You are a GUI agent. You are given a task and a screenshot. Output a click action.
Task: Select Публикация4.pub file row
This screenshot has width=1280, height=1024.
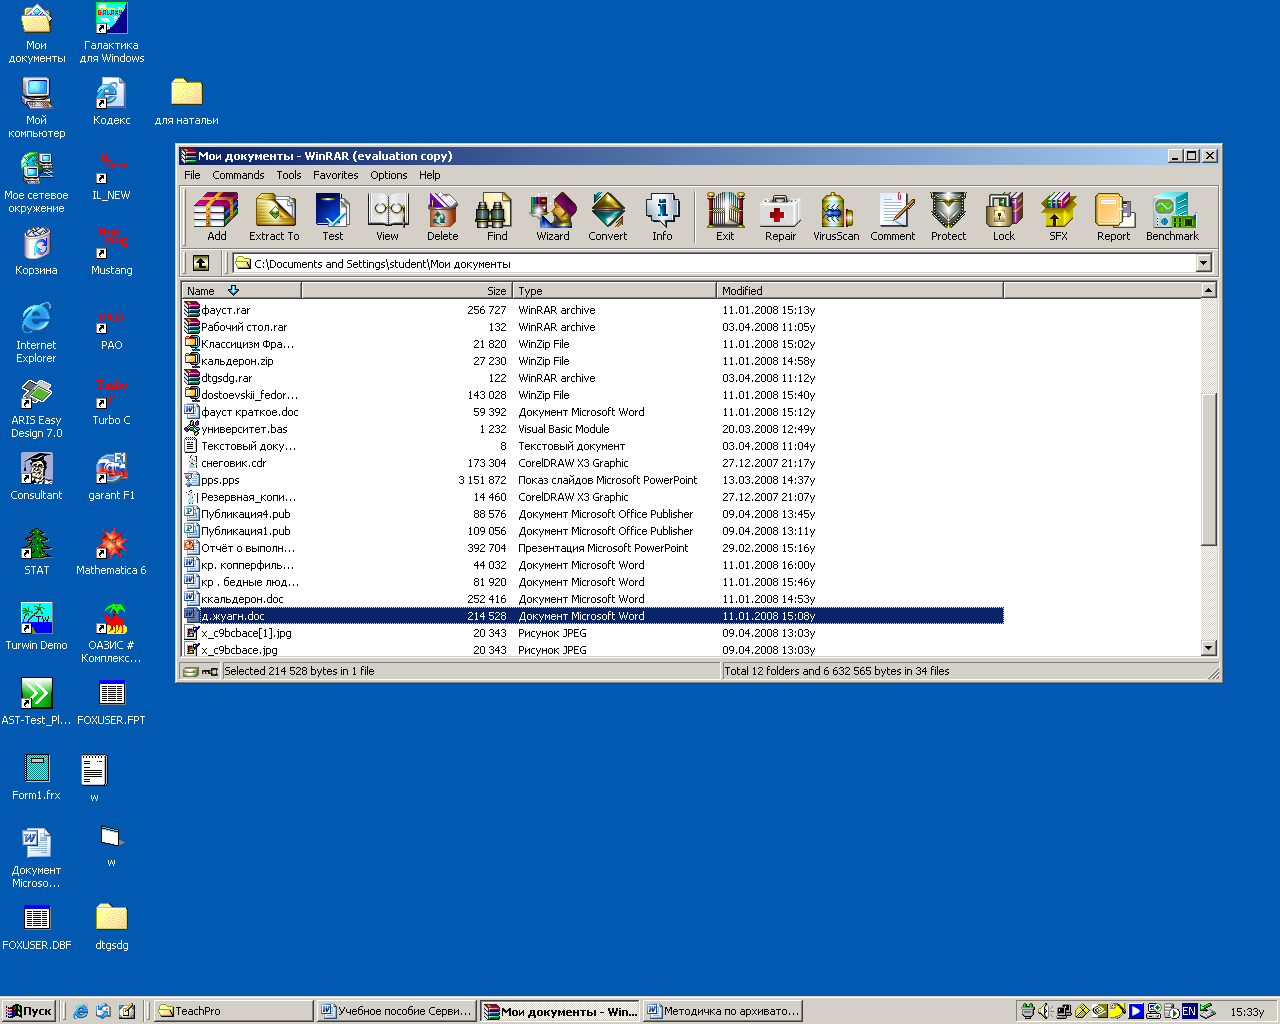pyautogui.click(x=593, y=514)
